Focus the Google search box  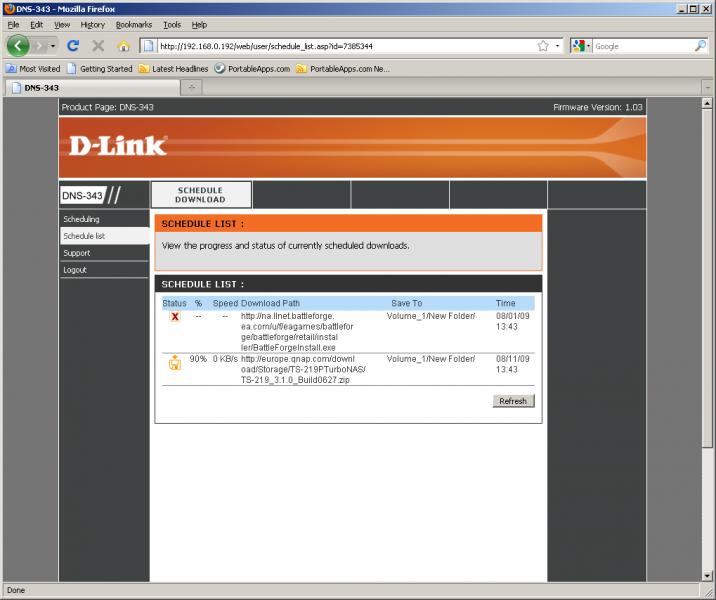[x=643, y=46]
